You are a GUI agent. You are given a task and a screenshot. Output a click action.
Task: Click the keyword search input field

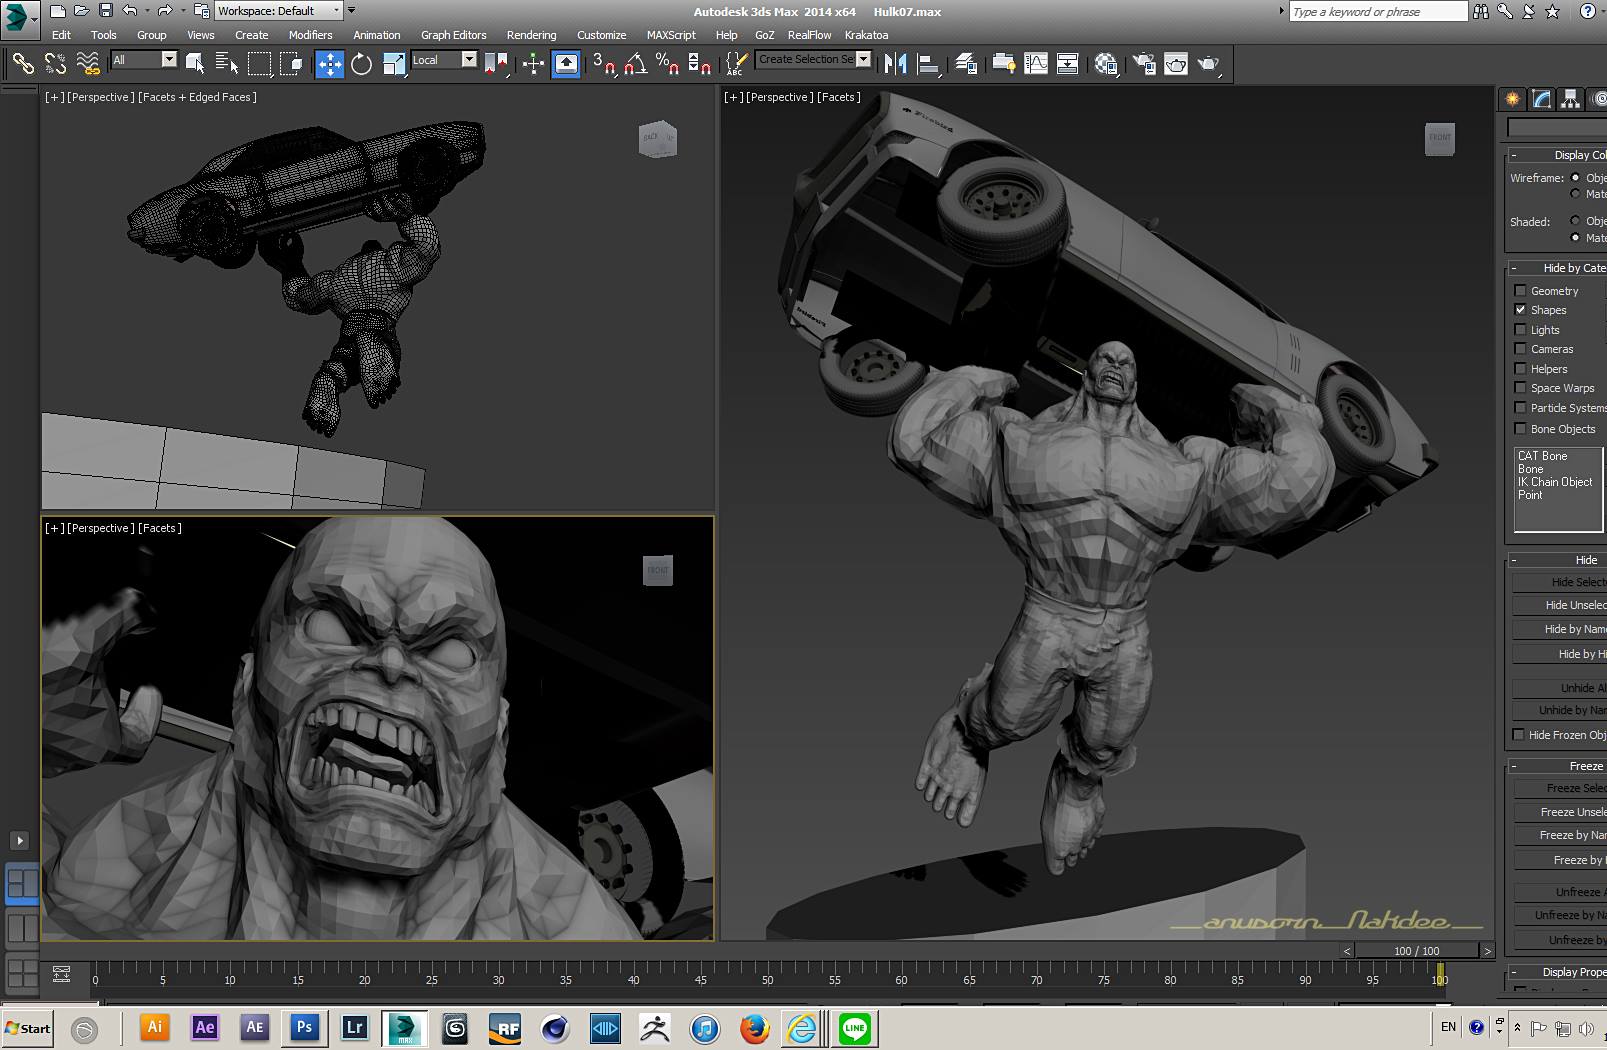[x=1377, y=12]
